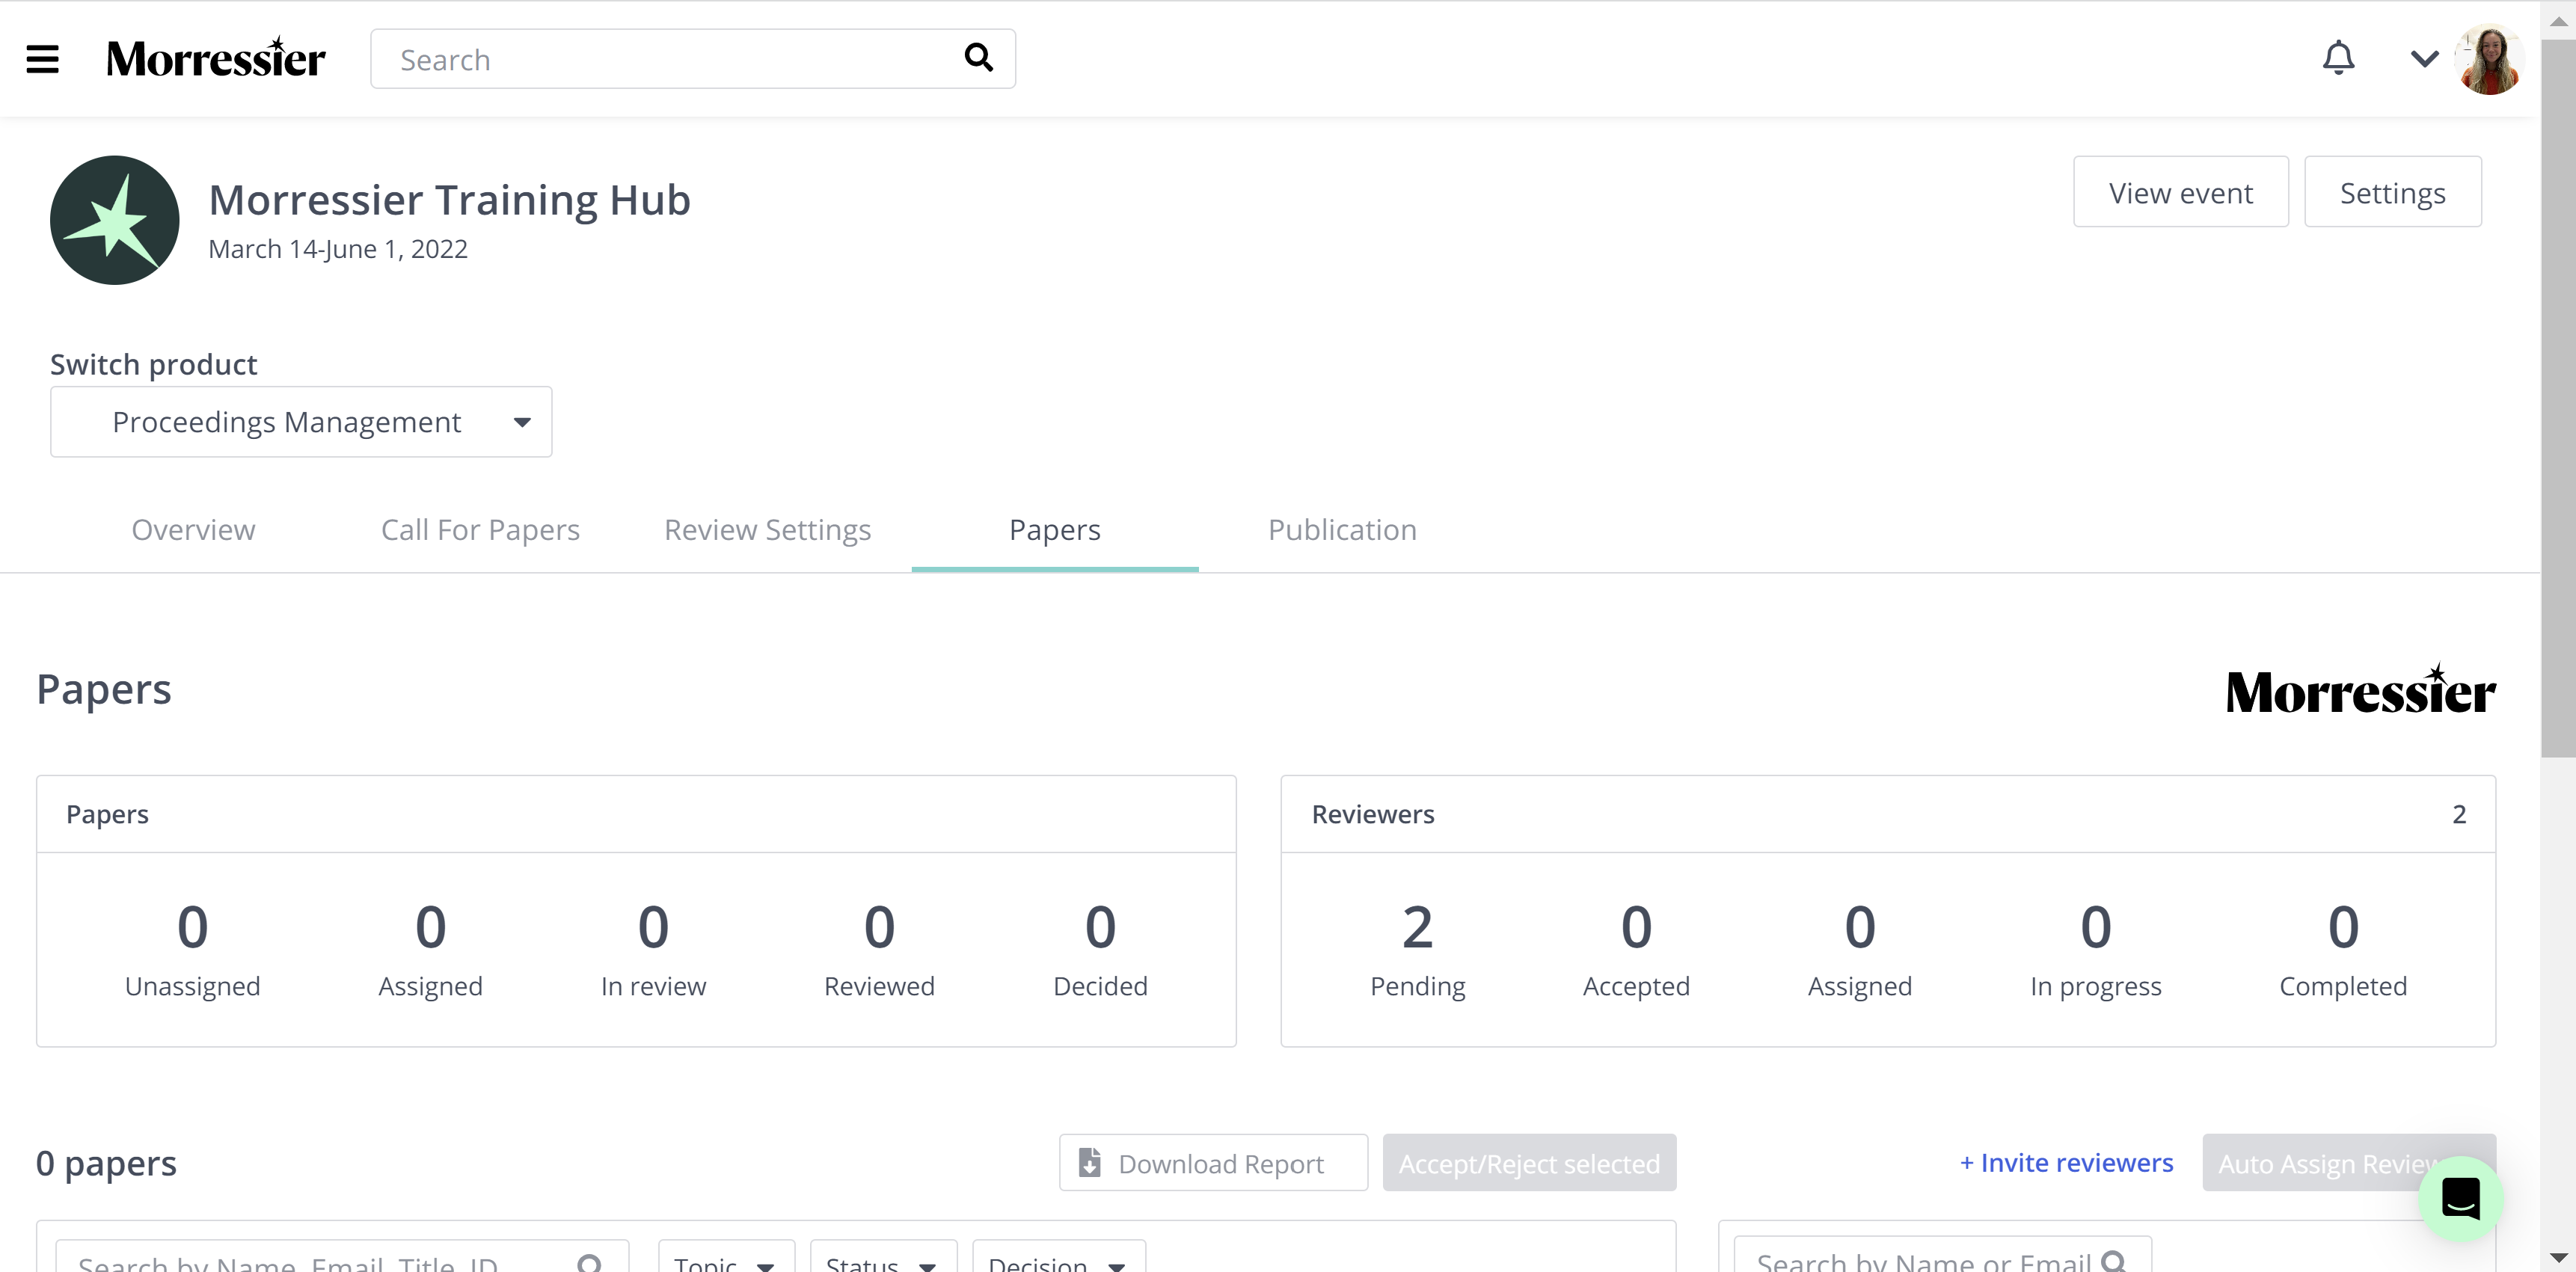Expand the account menu chevron
The height and width of the screenshot is (1272, 2576).
pos(2424,59)
